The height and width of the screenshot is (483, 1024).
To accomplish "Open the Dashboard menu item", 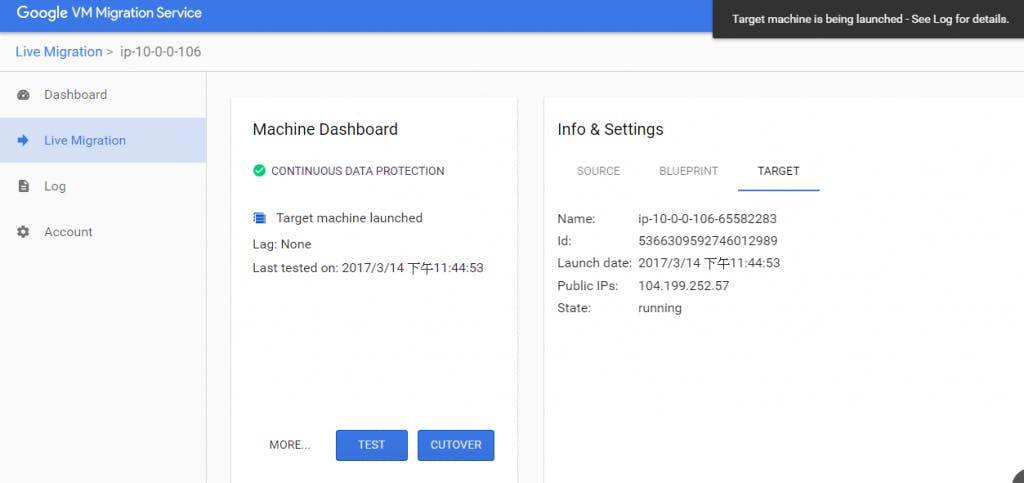I will (75, 95).
